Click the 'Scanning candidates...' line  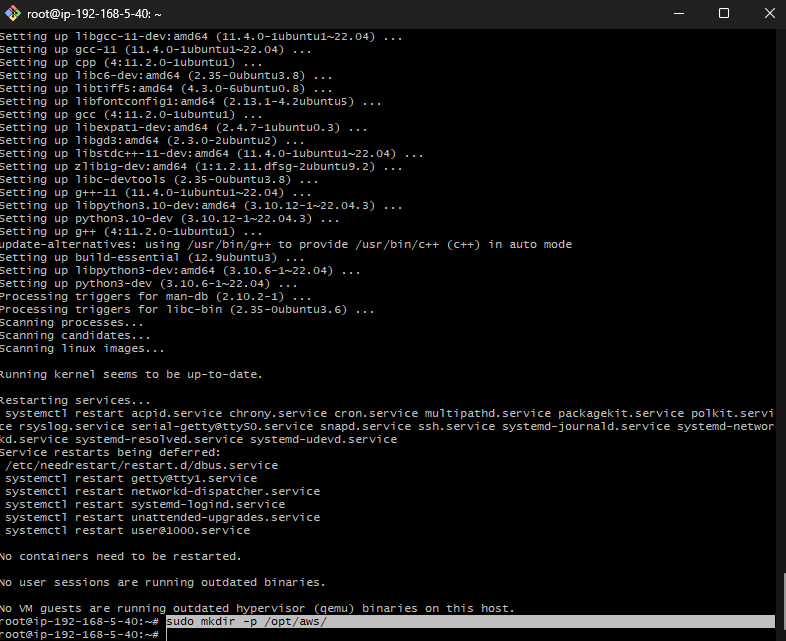click(75, 336)
